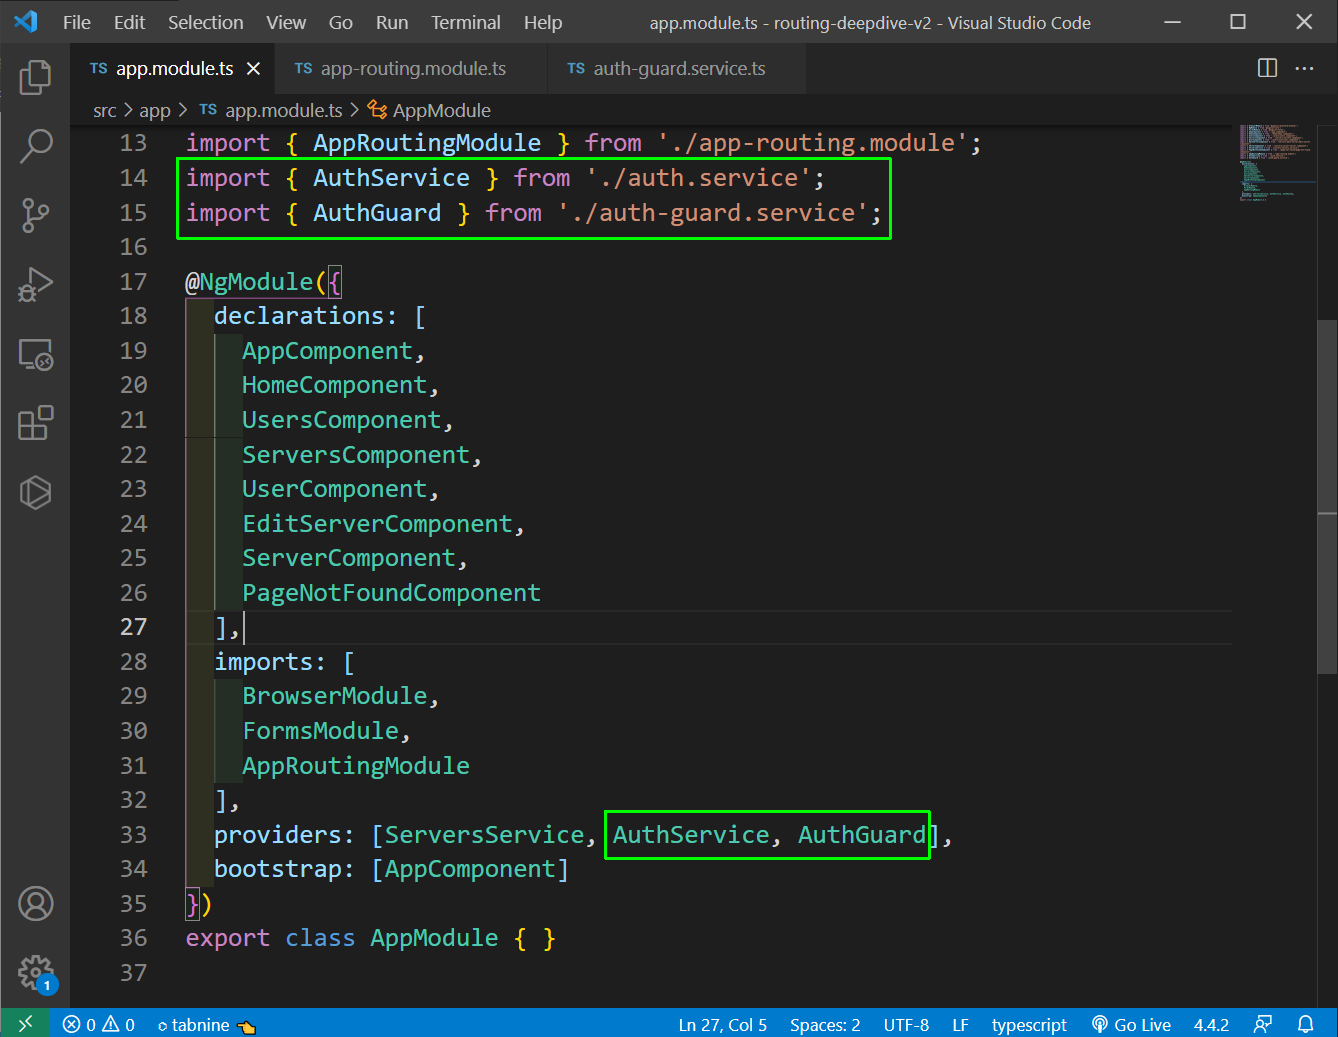The image size is (1338, 1037).
Task: Click the split editor right icon
Action: click(x=1267, y=68)
